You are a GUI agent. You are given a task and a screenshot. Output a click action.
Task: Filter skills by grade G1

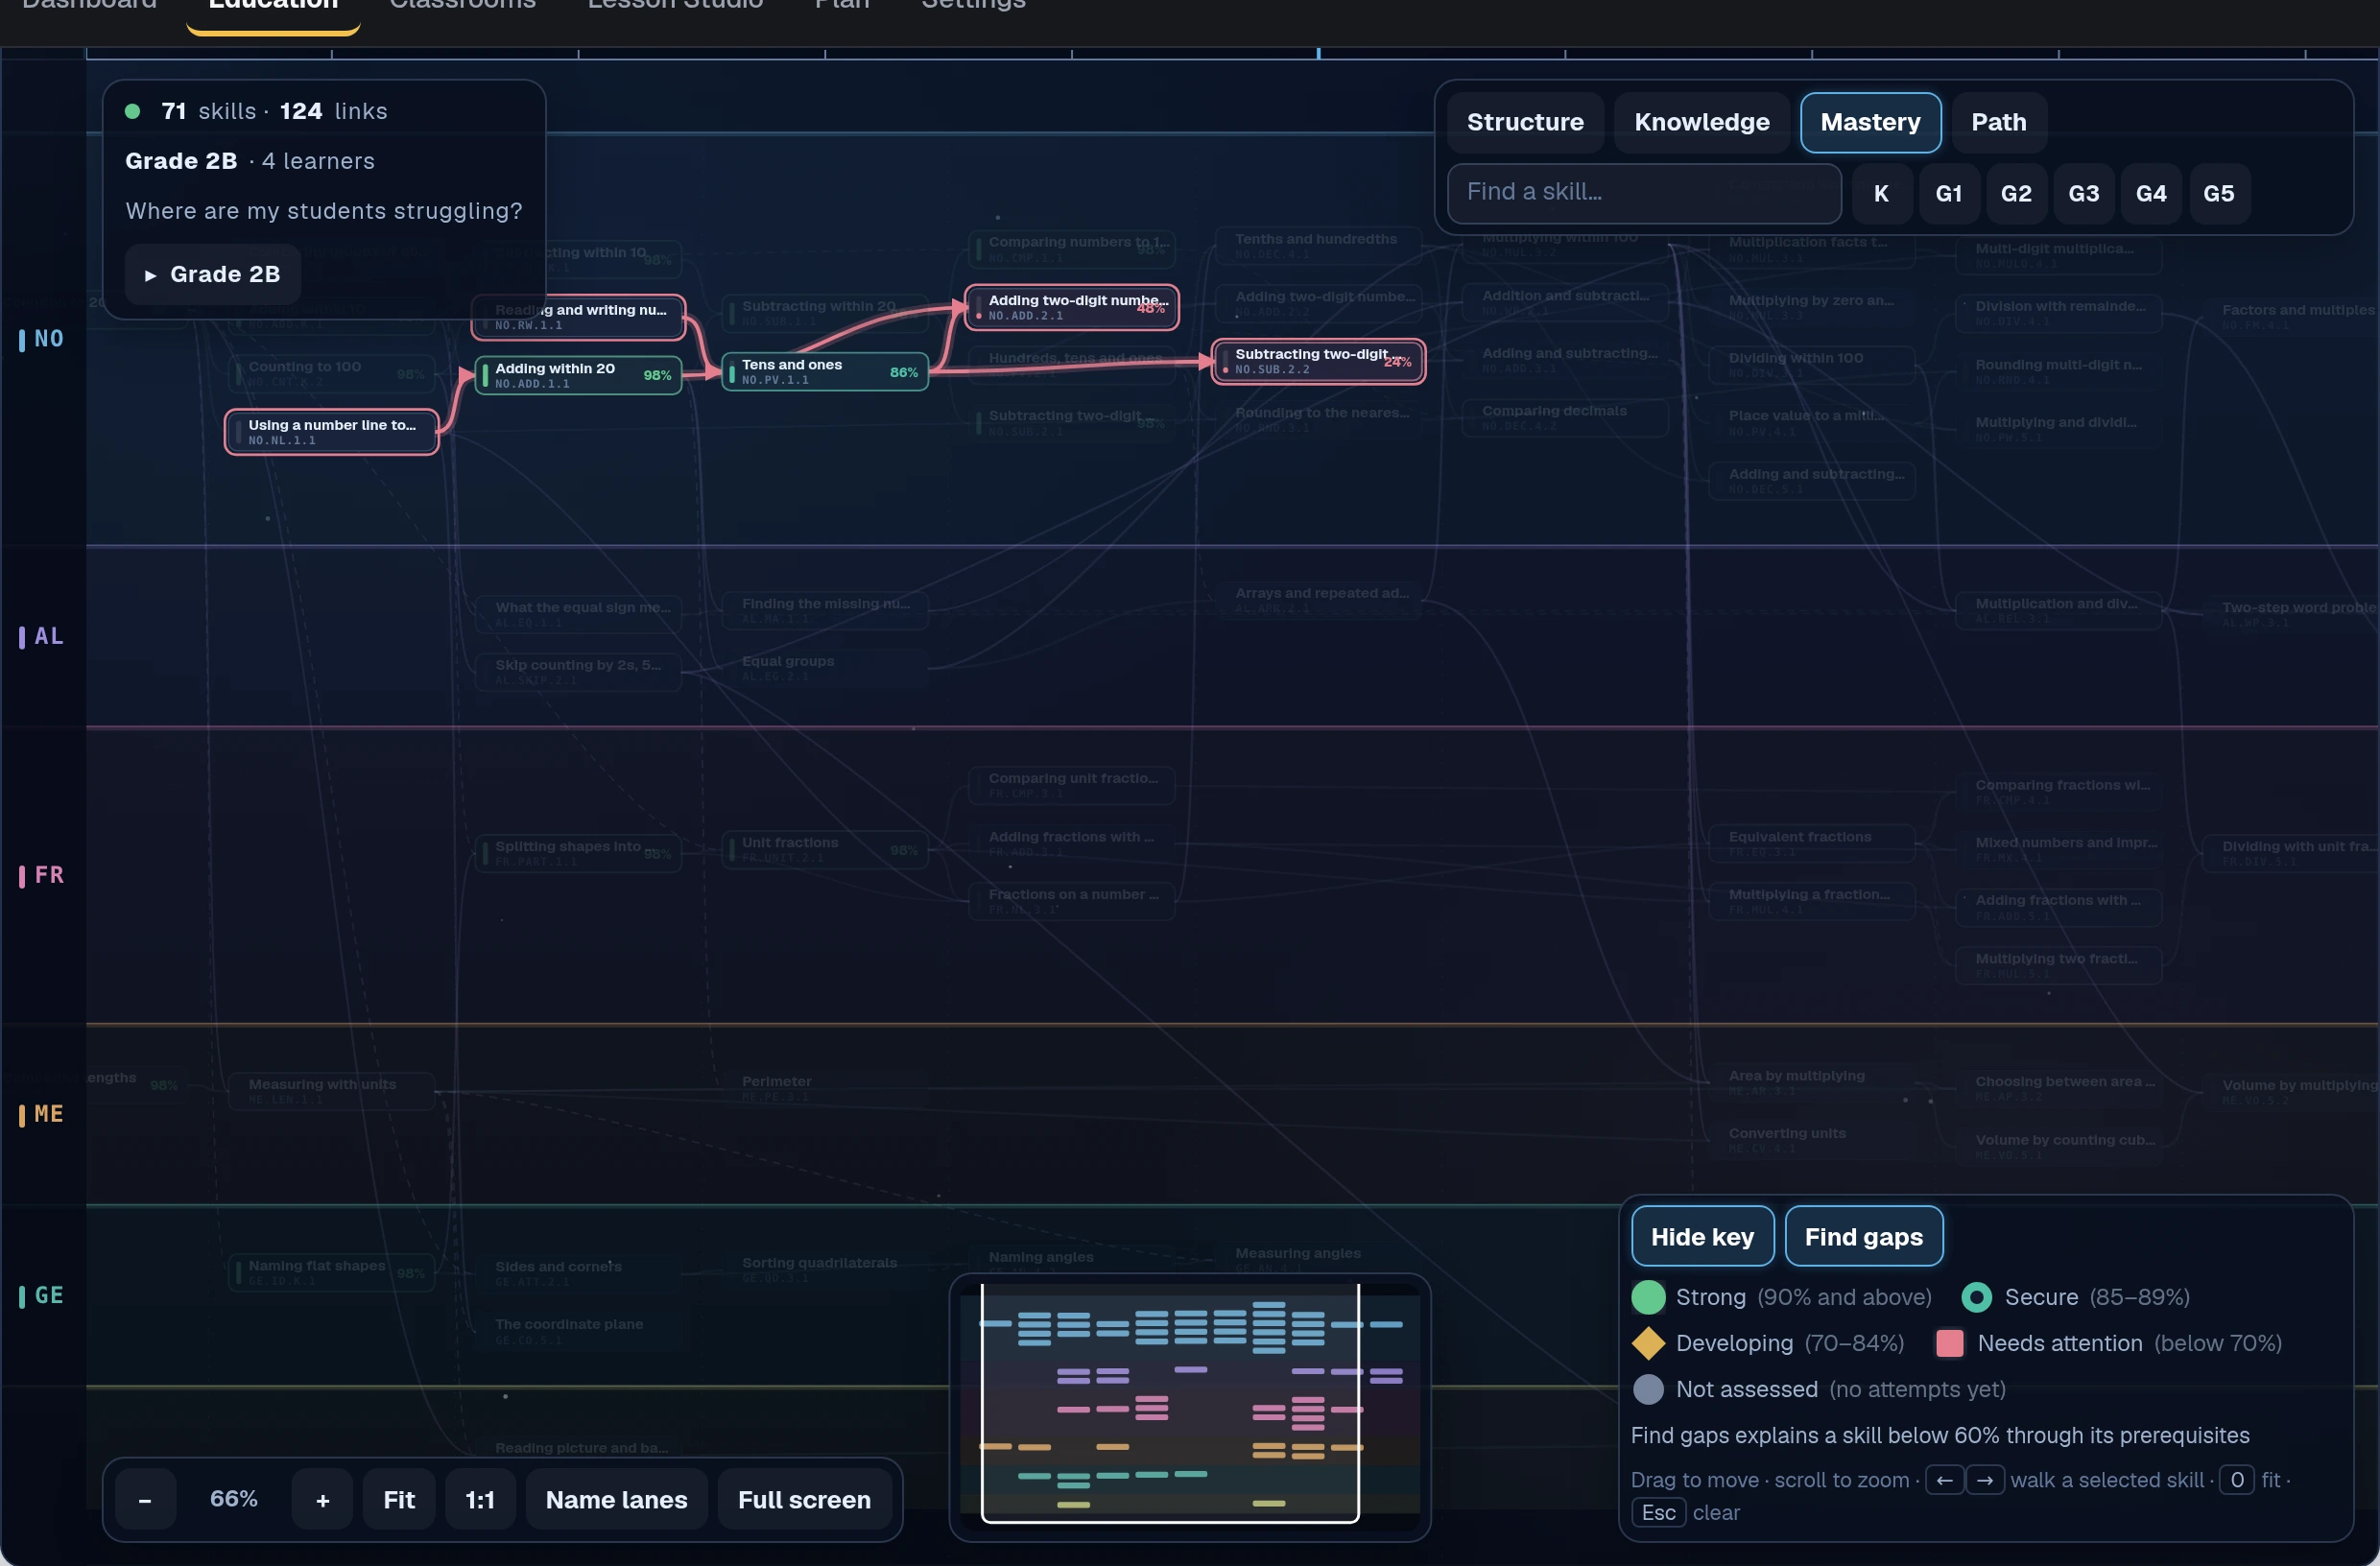[x=1948, y=193]
